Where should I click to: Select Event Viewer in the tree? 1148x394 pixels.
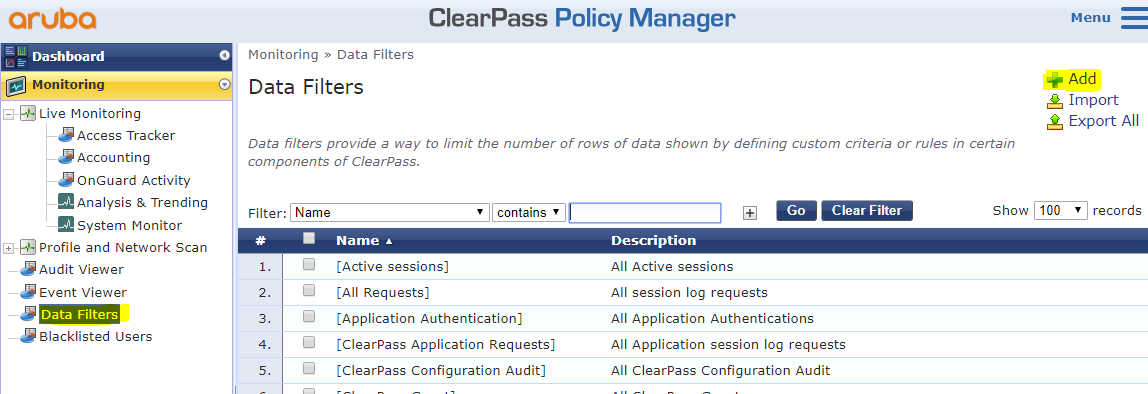(x=83, y=292)
